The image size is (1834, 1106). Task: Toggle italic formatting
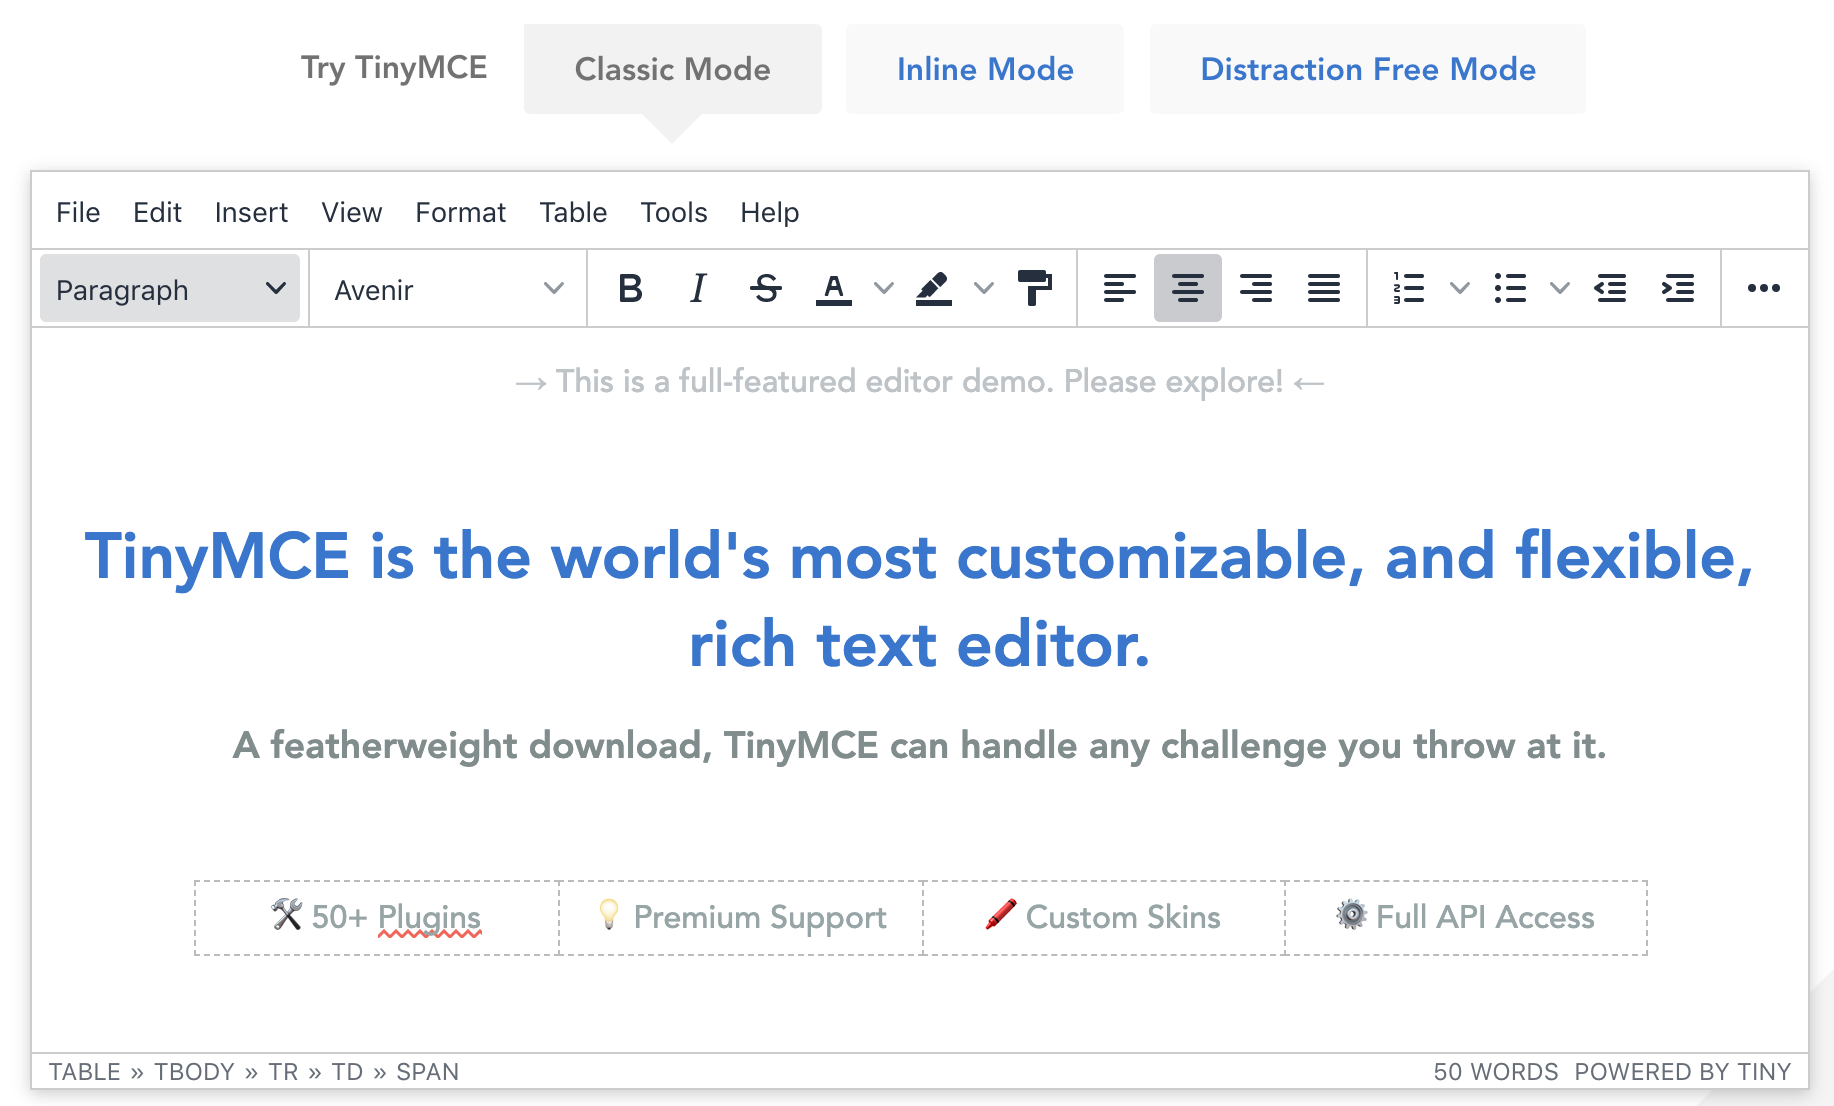(x=698, y=288)
